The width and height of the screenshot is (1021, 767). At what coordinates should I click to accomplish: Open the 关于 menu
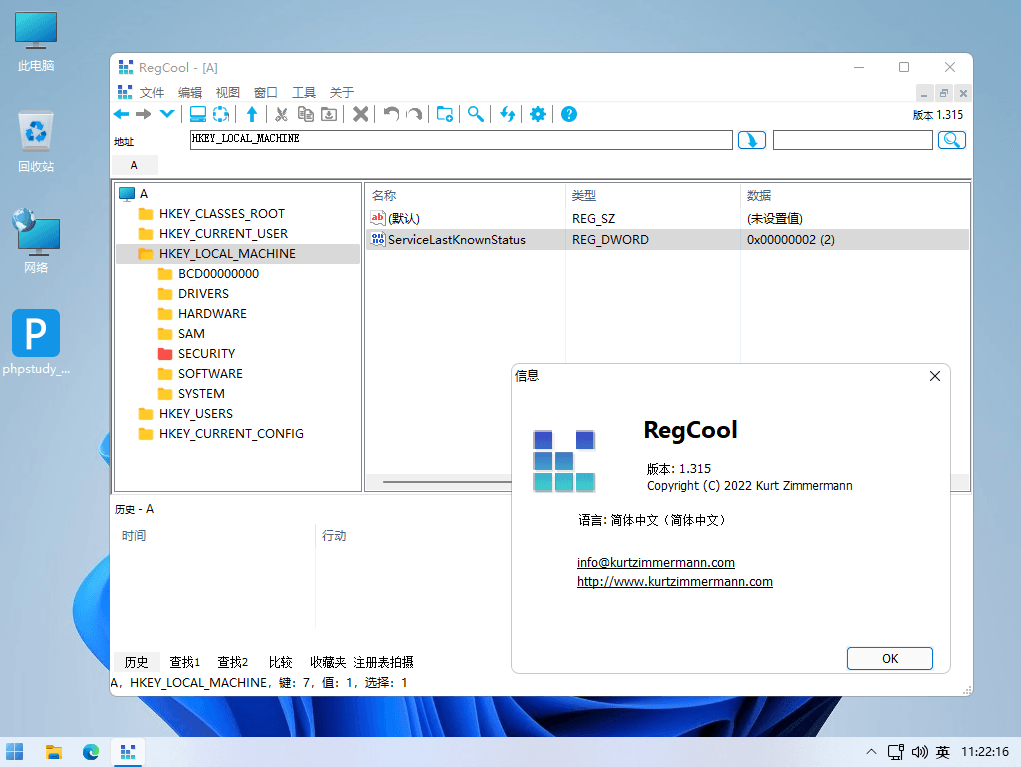pyautogui.click(x=342, y=92)
